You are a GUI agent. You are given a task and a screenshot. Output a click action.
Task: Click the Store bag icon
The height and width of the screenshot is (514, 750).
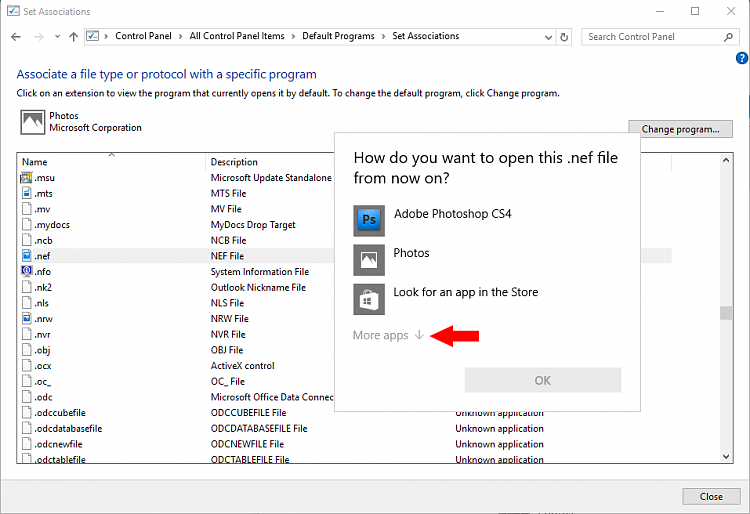369,299
